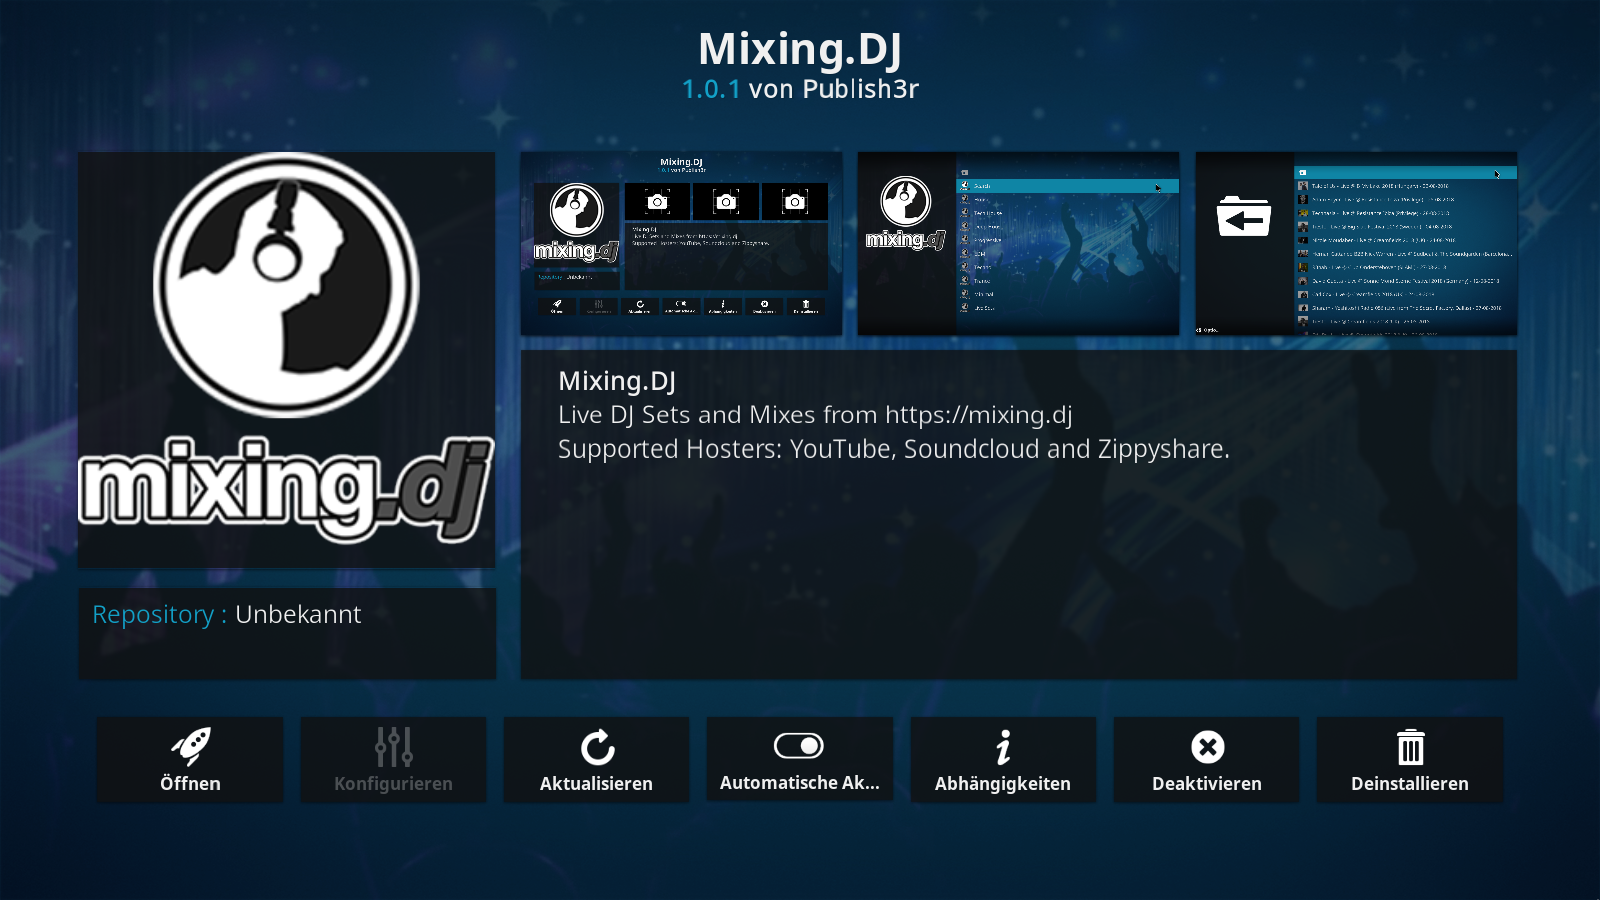
Task: Show Abhängigkeiten via the info icon
Action: [1003, 747]
